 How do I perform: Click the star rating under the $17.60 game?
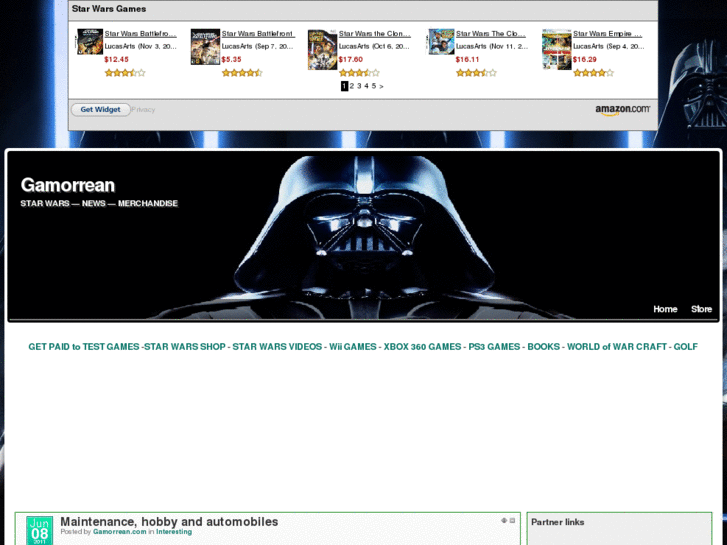point(359,73)
